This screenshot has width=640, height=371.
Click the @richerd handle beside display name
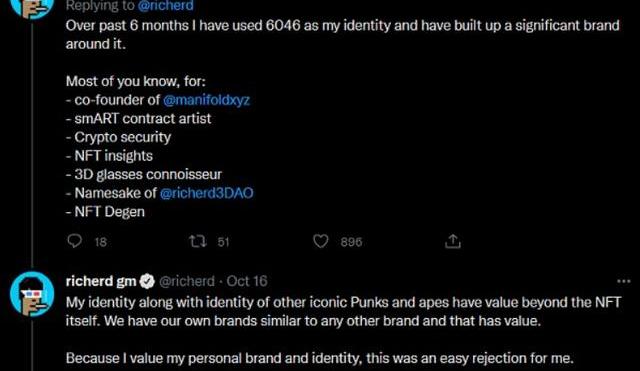coord(187,281)
